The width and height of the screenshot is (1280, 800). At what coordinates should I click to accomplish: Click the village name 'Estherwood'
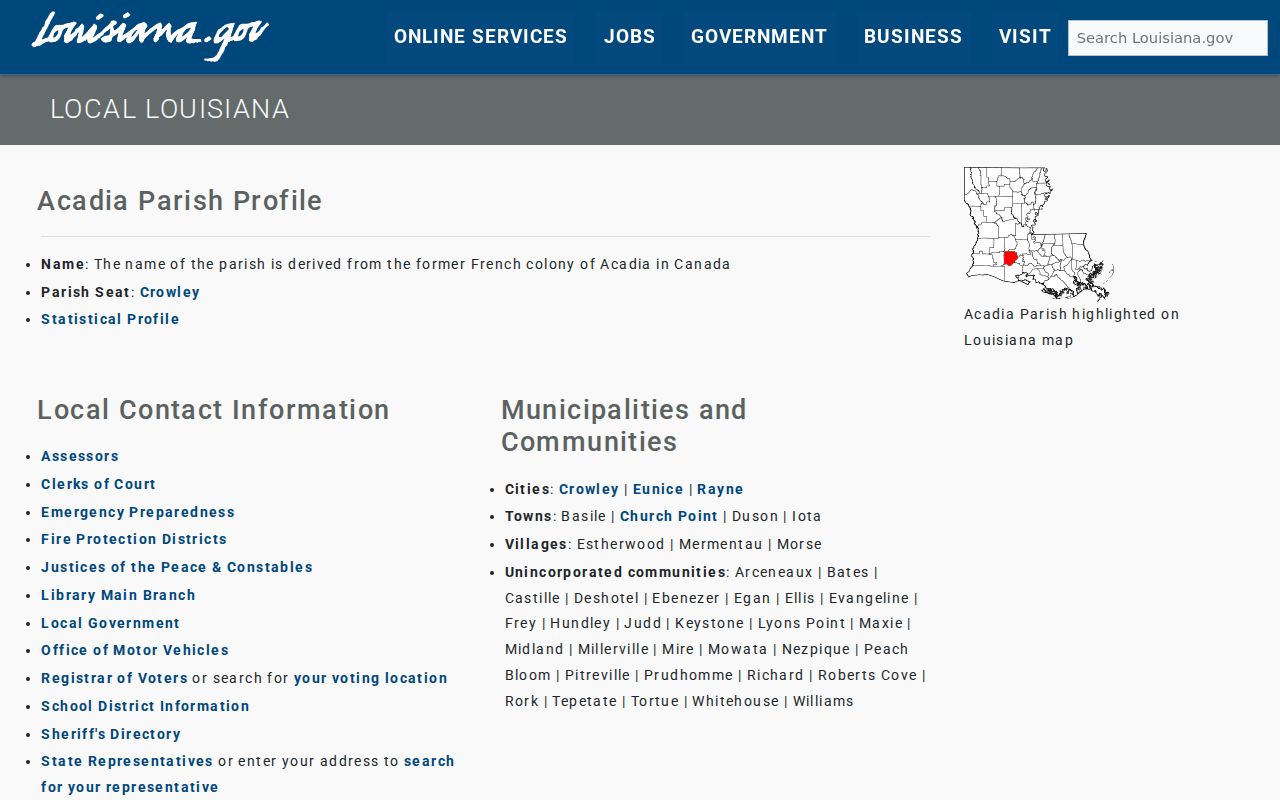pos(621,544)
